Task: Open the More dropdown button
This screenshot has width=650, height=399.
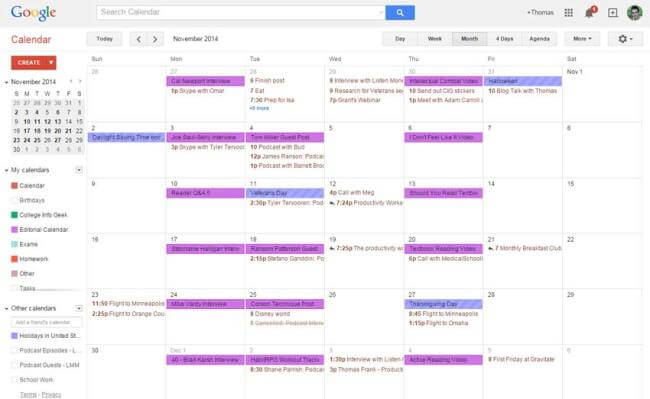Action: click(x=582, y=39)
